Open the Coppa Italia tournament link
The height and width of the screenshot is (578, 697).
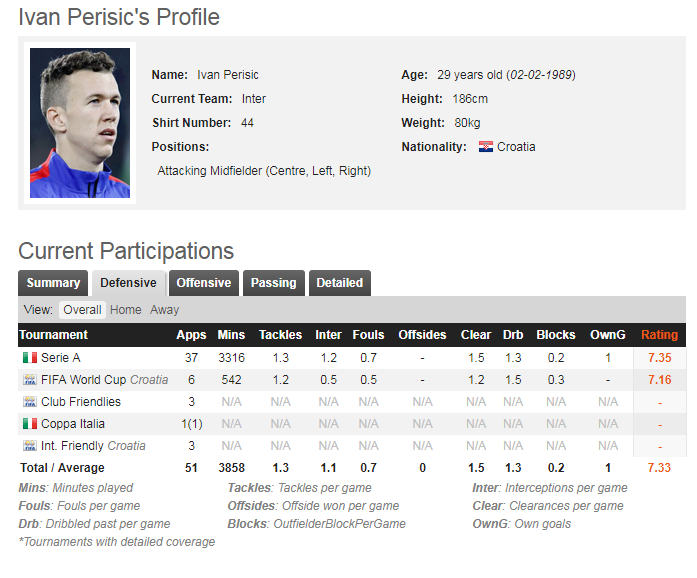[x=73, y=424]
